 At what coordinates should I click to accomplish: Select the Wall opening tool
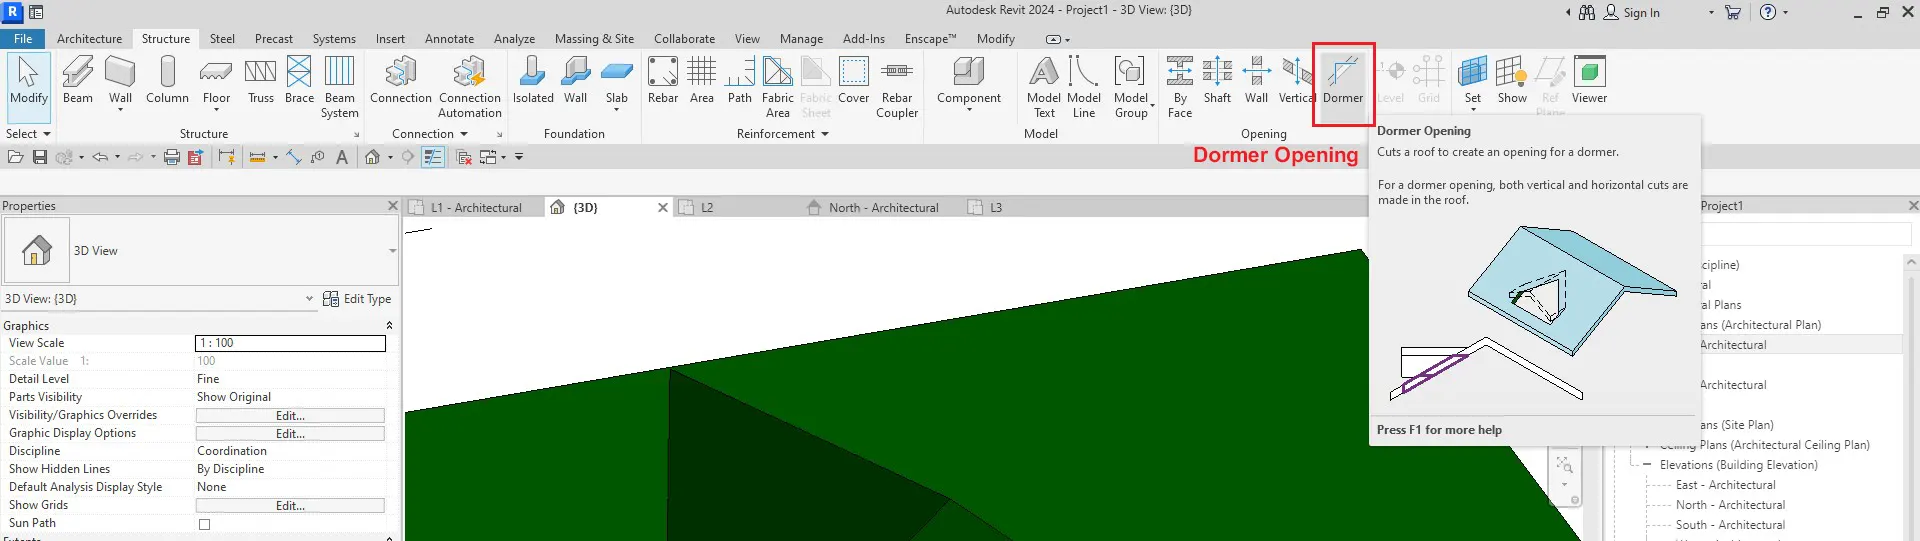click(x=1256, y=80)
